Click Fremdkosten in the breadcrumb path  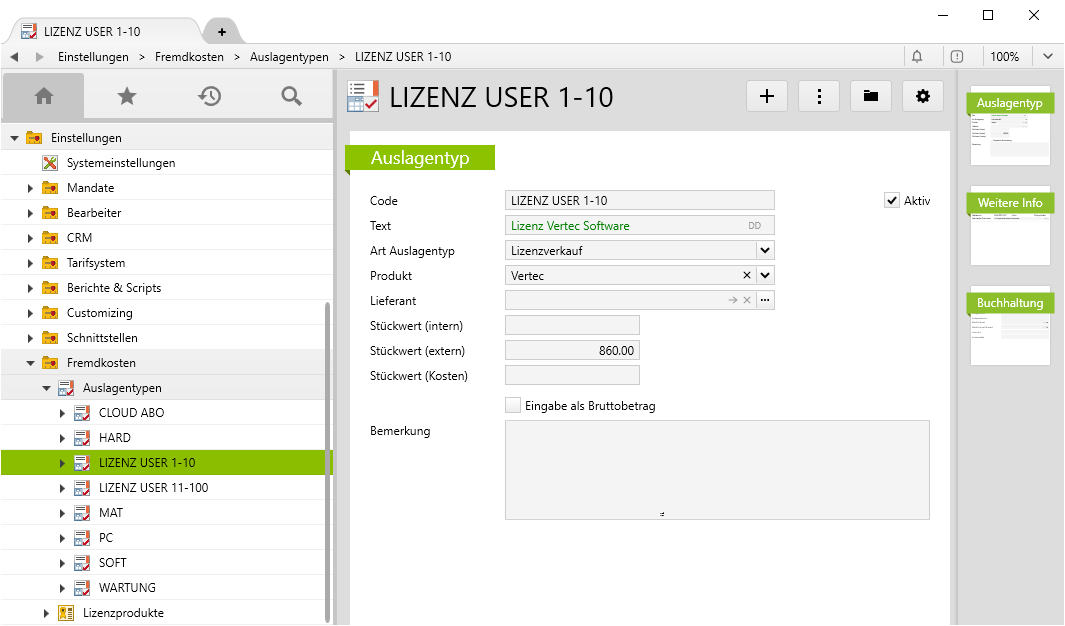[x=189, y=57]
